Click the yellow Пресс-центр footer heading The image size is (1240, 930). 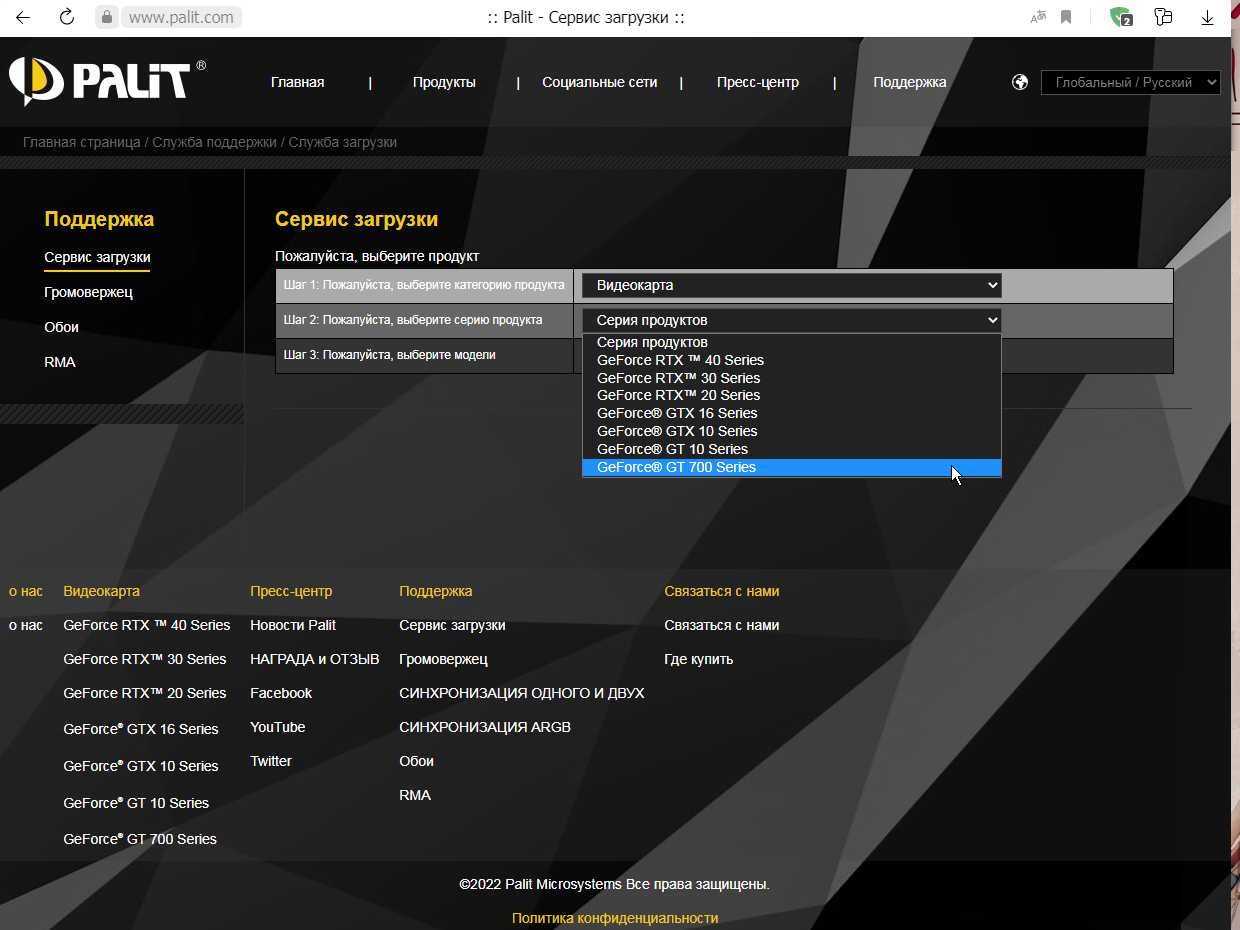click(291, 591)
